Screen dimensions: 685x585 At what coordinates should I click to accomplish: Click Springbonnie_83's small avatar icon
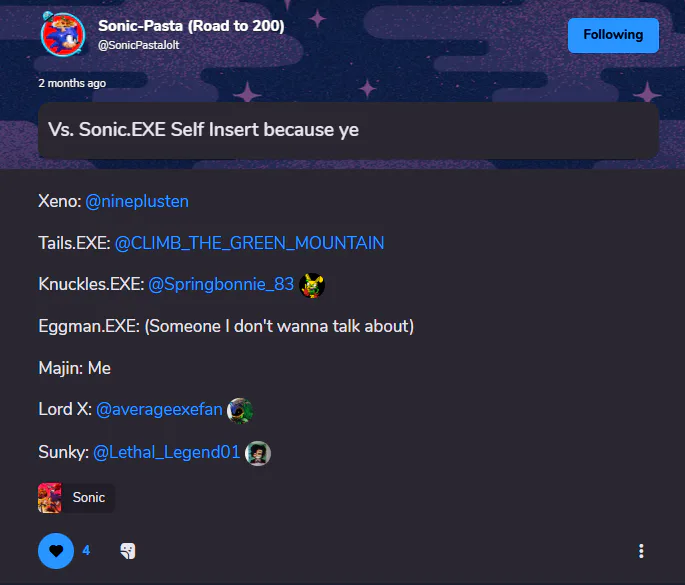[x=312, y=285]
